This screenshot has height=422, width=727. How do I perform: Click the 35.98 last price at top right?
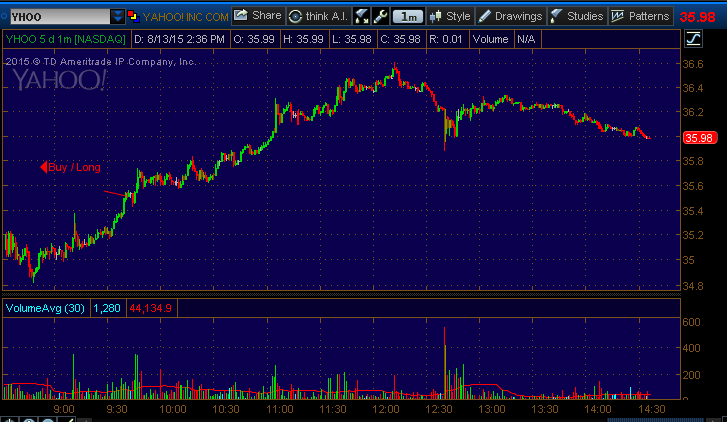tap(697, 17)
